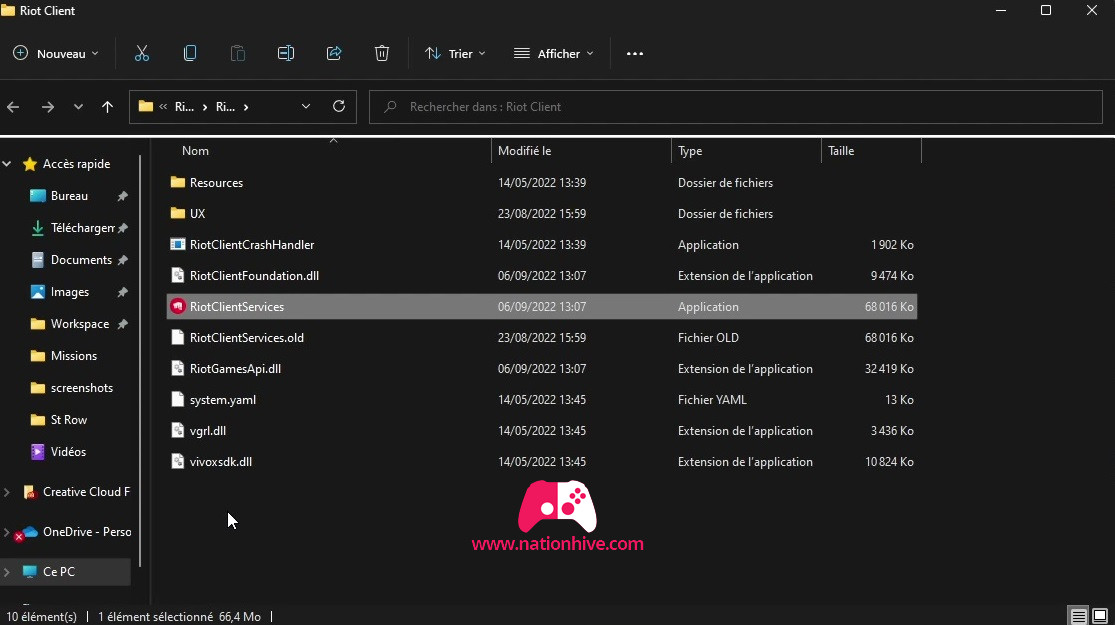Click the chevron after last breadcrumb
Image resolution: width=1115 pixels, height=625 pixels.
(x=246, y=107)
